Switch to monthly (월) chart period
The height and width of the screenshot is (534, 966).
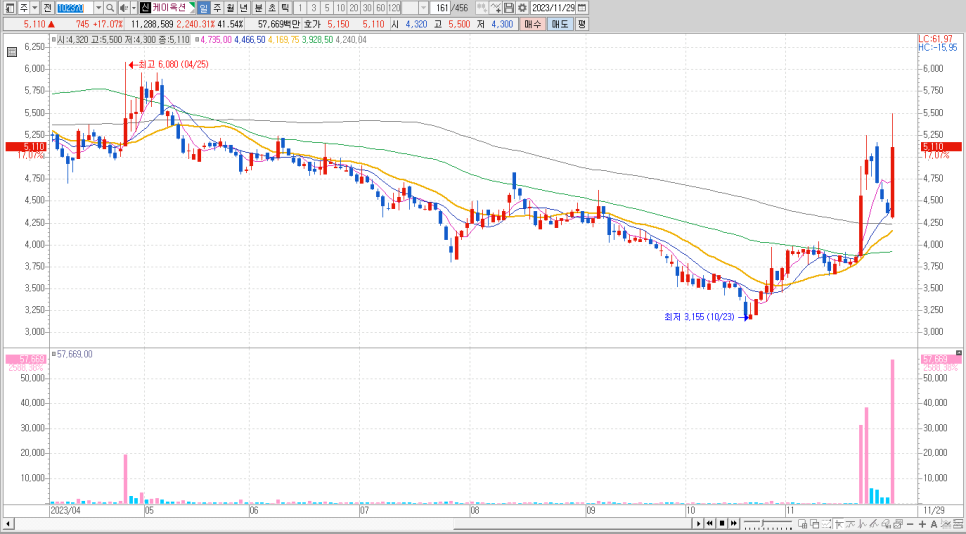(229, 8)
